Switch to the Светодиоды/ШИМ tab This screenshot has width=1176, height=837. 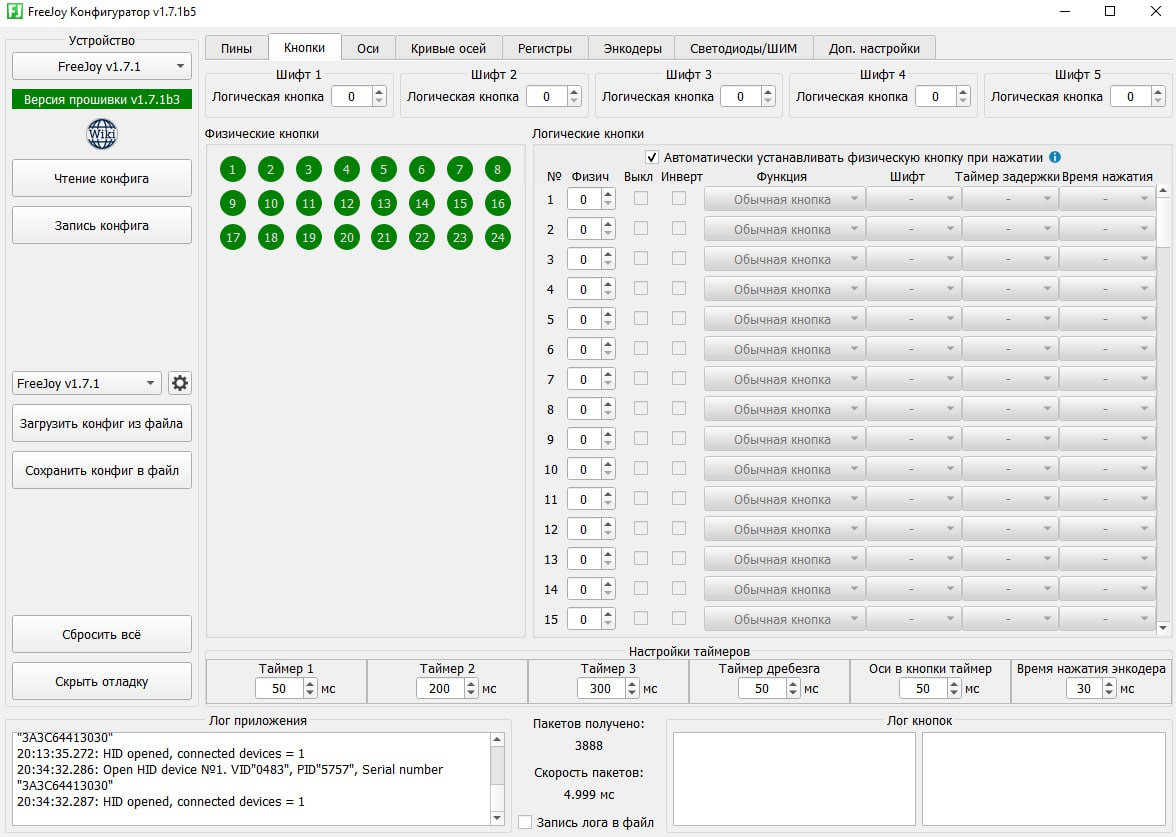743,48
